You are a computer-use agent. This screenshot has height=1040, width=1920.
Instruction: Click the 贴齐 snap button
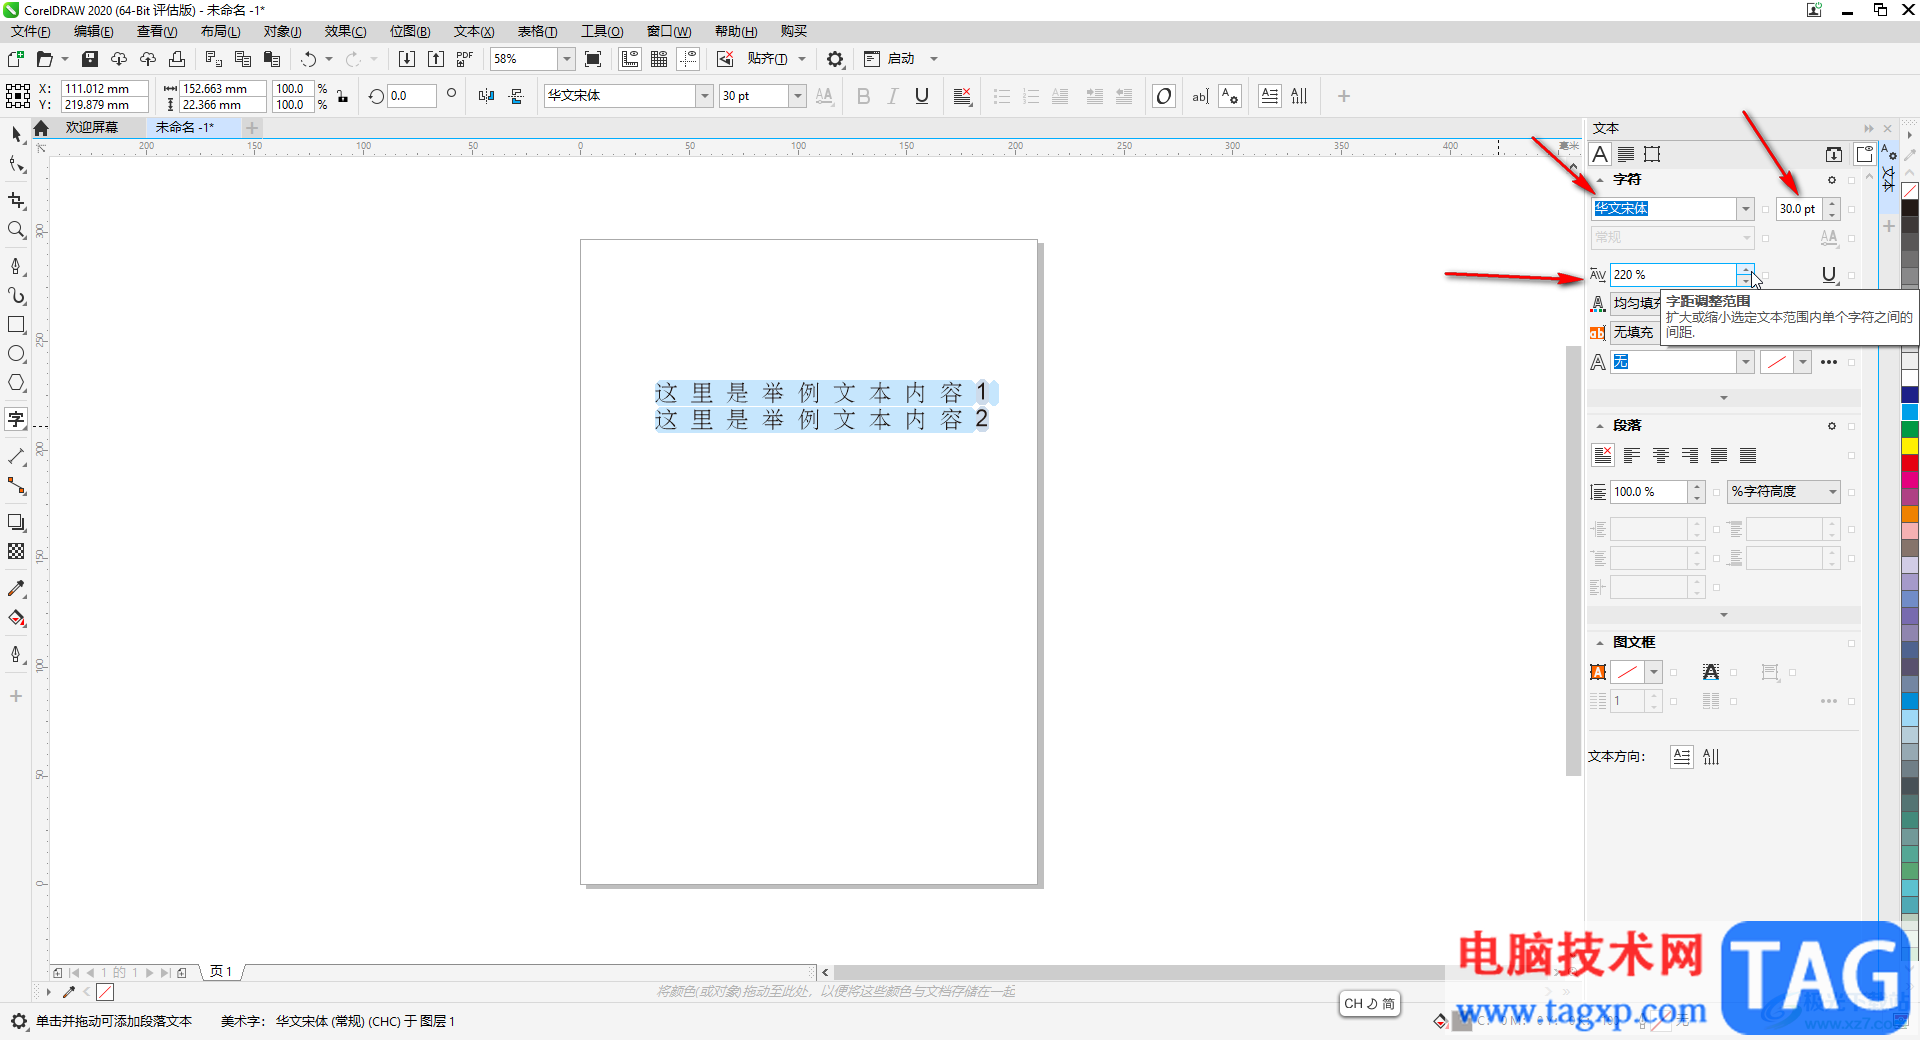point(767,59)
